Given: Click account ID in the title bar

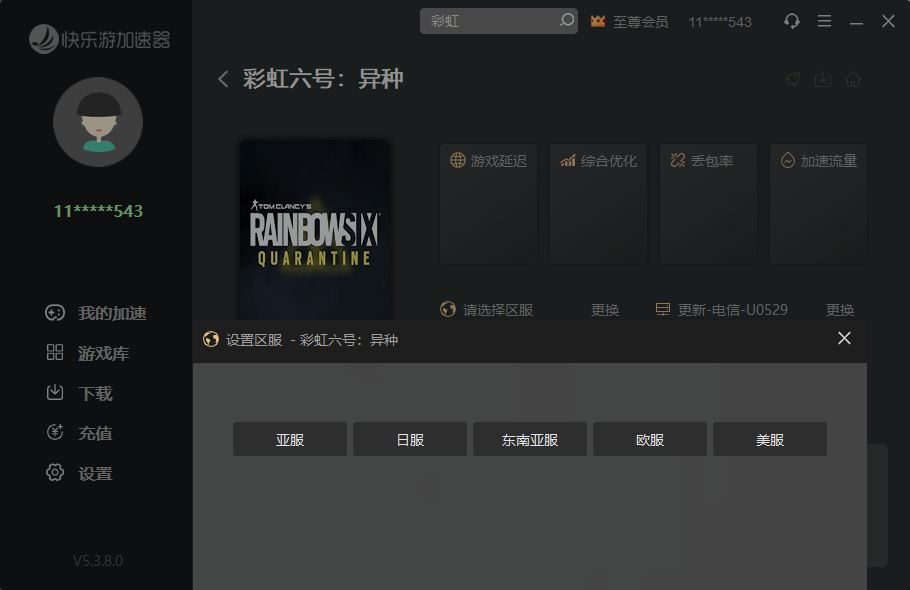Looking at the screenshot, I should pyautogui.click(x=720, y=22).
